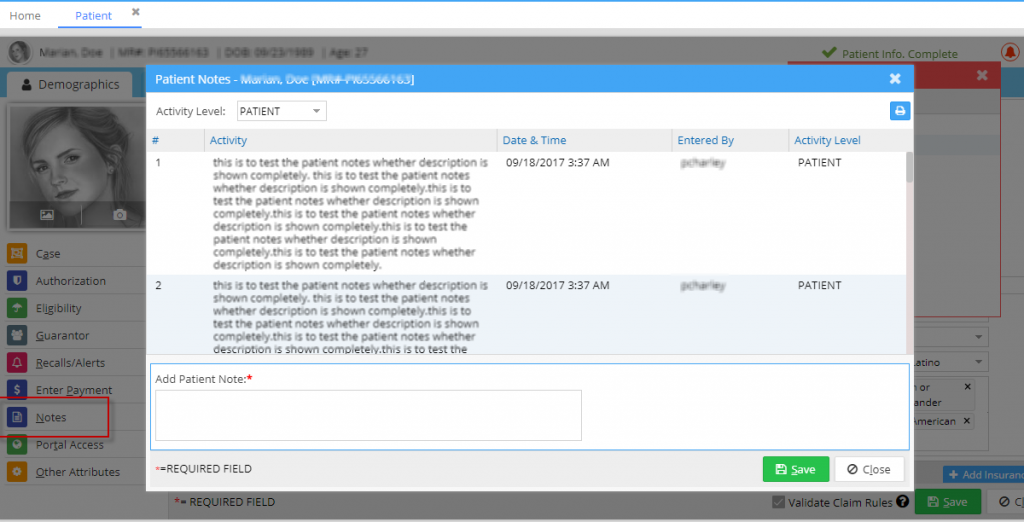Click the Eligibility umbrella icon
This screenshot has width=1024, height=522.
tap(17, 308)
